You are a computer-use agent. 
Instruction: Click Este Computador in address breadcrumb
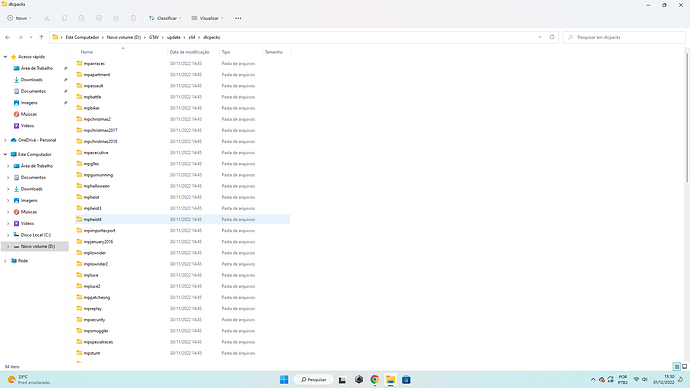(82, 37)
